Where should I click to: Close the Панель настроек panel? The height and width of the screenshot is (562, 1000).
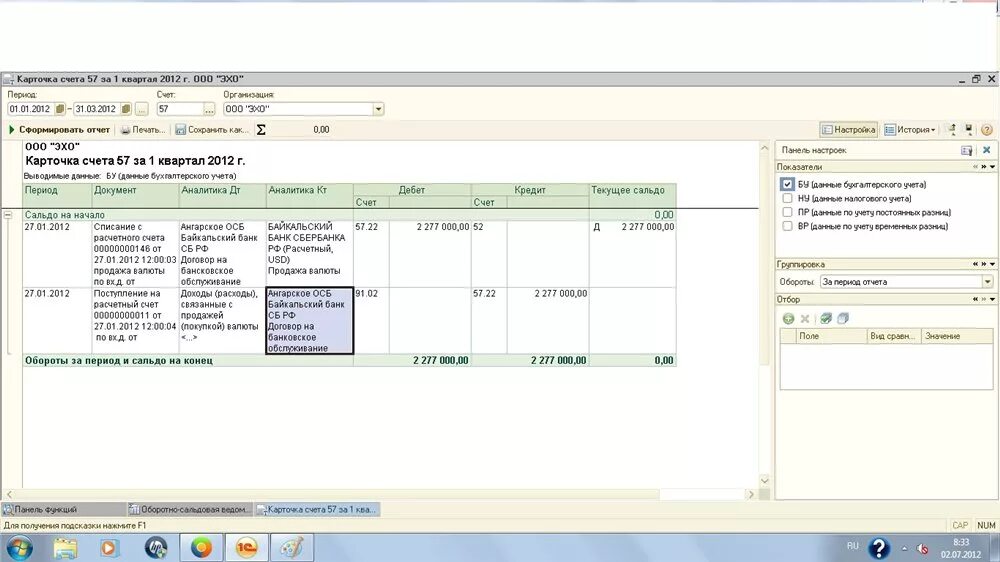[x=987, y=150]
